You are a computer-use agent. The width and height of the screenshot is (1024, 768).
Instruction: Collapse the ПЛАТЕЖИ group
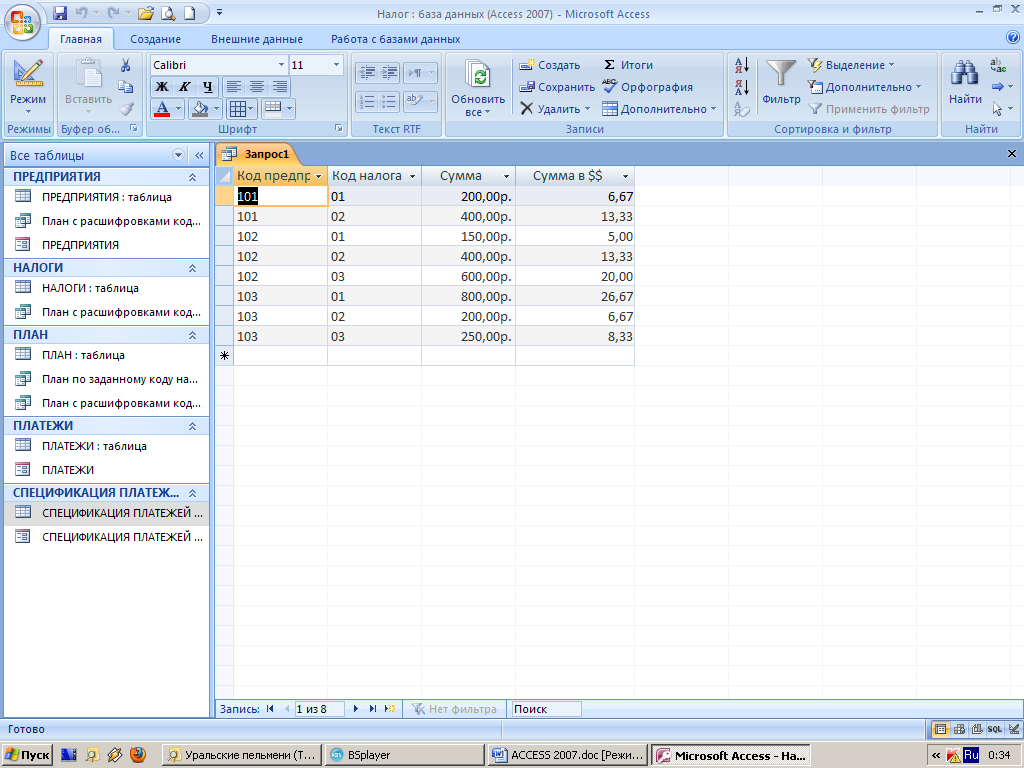(x=193, y=426)
